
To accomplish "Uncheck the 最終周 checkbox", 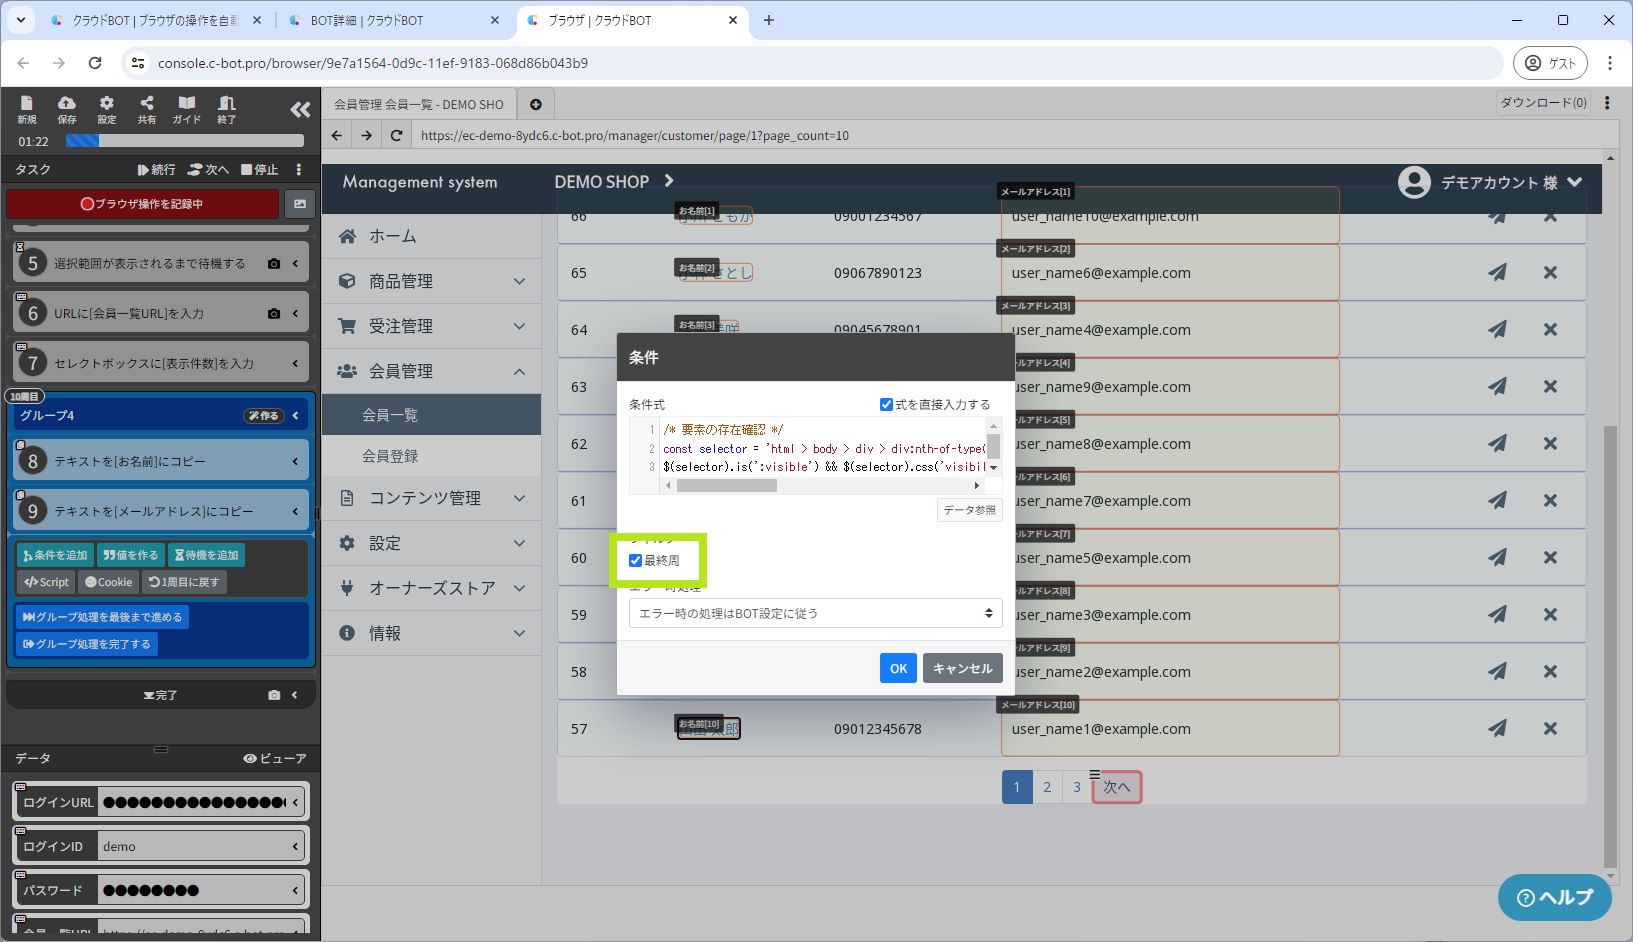I will click(x=635, y=560).
